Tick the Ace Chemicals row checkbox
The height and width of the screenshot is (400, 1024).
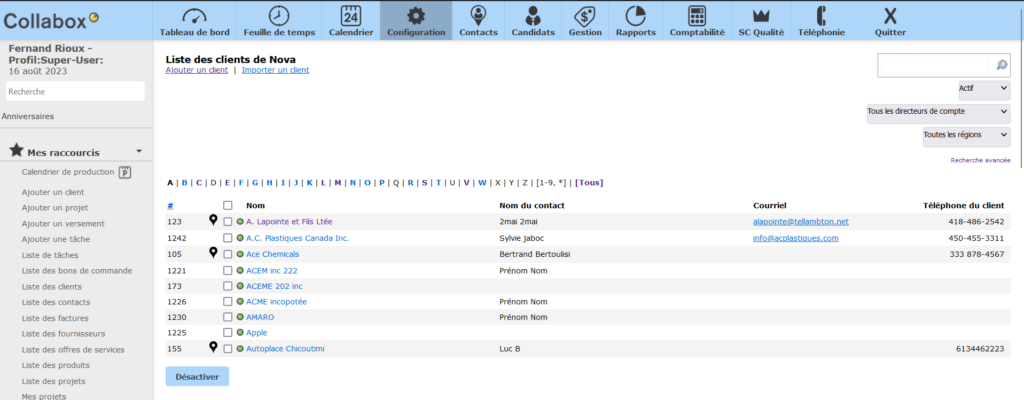pos(228,254)
